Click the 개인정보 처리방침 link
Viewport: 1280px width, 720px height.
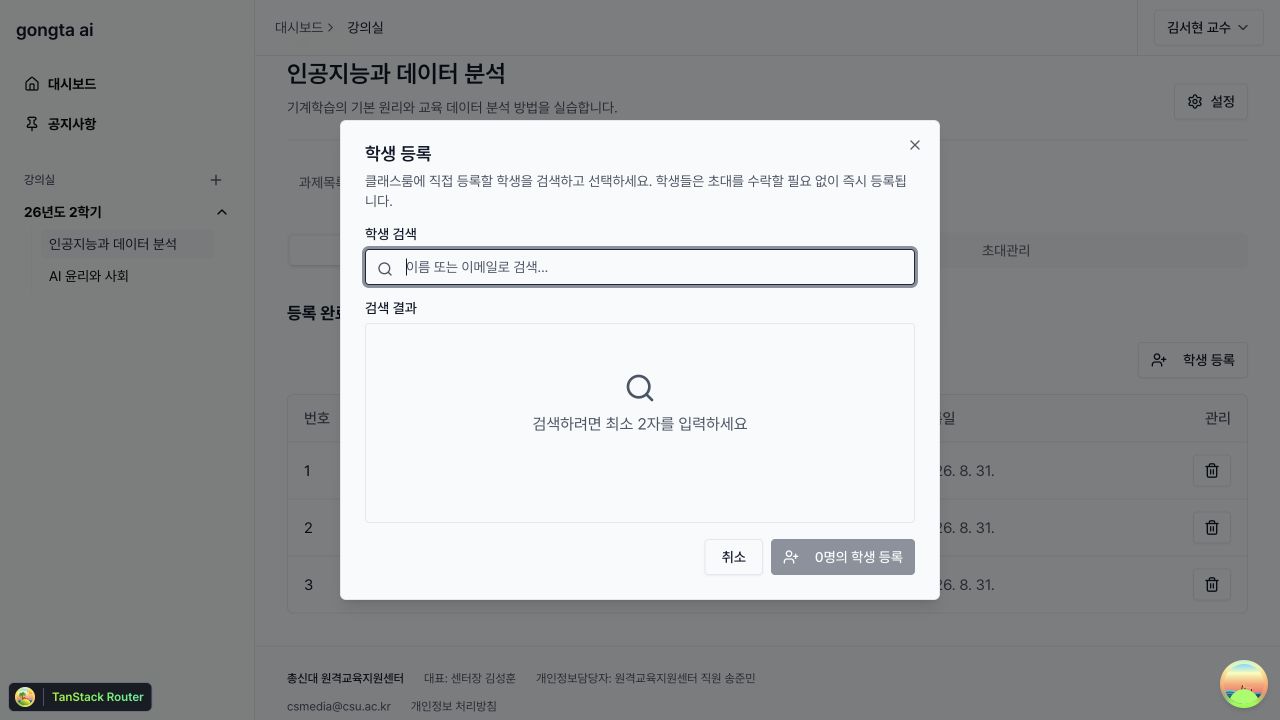[453, 706]
